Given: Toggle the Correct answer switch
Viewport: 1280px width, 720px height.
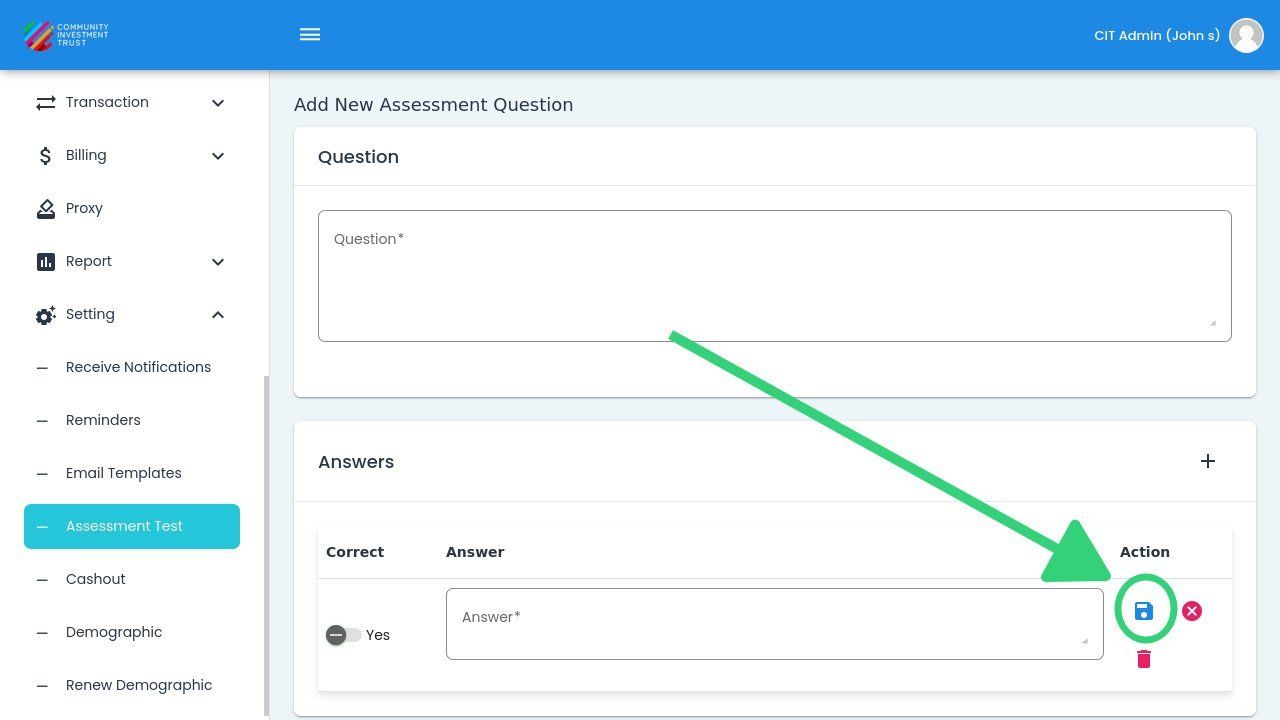Looking at the screenshot, I should click(x=343, y=635).
